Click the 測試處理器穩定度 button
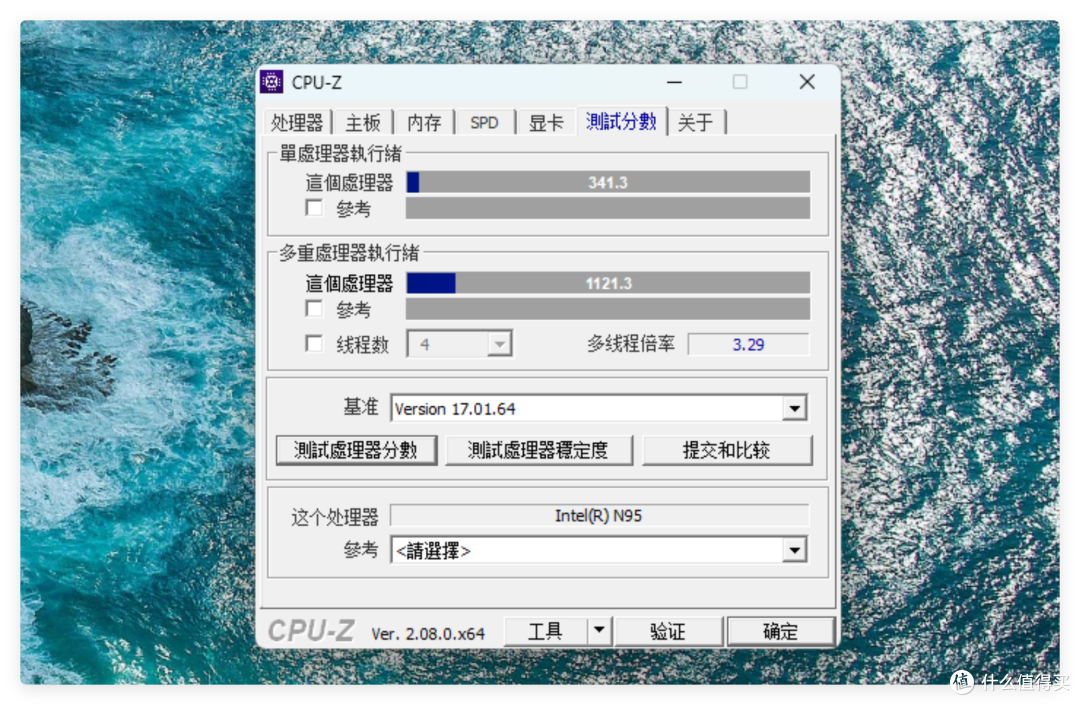The image size is (1080, 705). 538,450
